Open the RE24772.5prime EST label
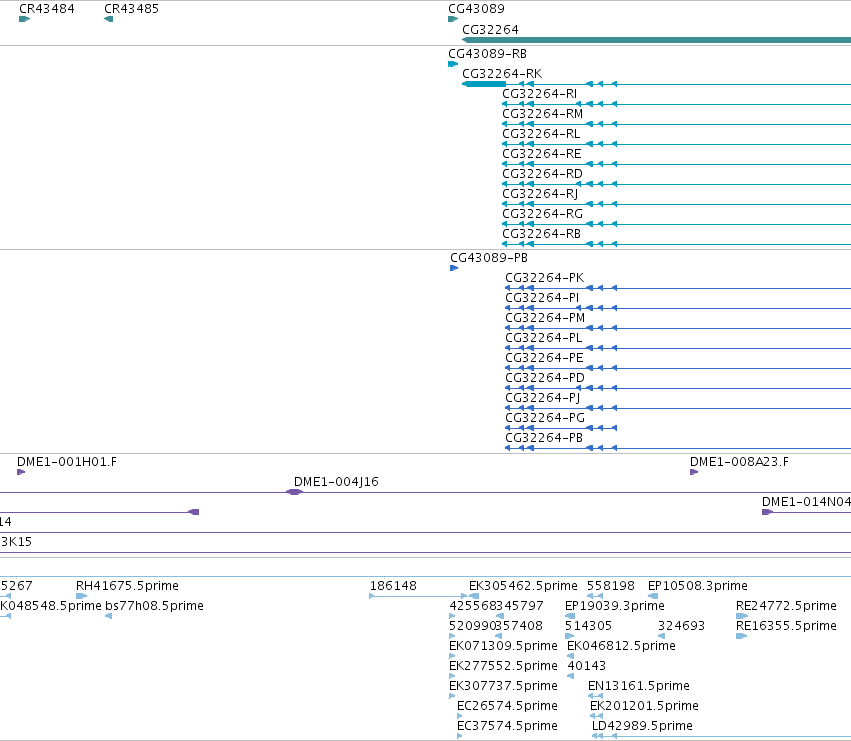Viewport: 851px width, 741px height. [x=786, y=606]
